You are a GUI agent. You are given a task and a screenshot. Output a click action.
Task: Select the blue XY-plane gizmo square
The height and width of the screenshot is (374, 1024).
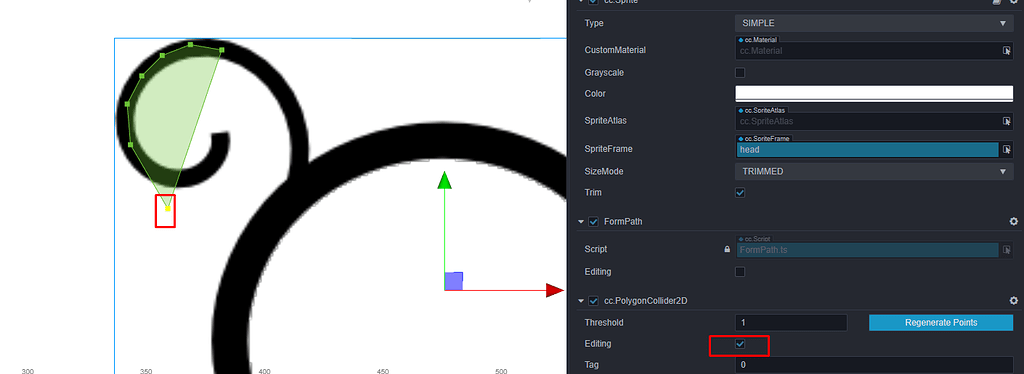[453, 281]
